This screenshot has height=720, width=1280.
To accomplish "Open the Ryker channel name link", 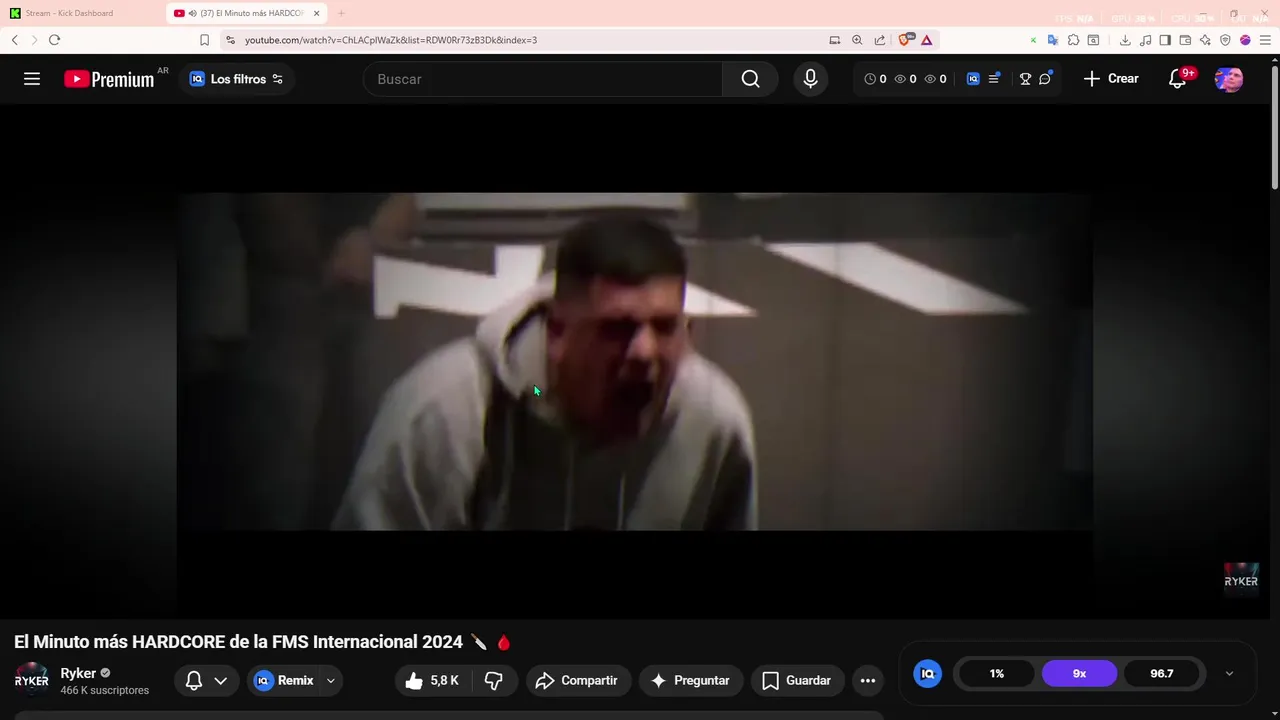I will [x=78, y=673].
